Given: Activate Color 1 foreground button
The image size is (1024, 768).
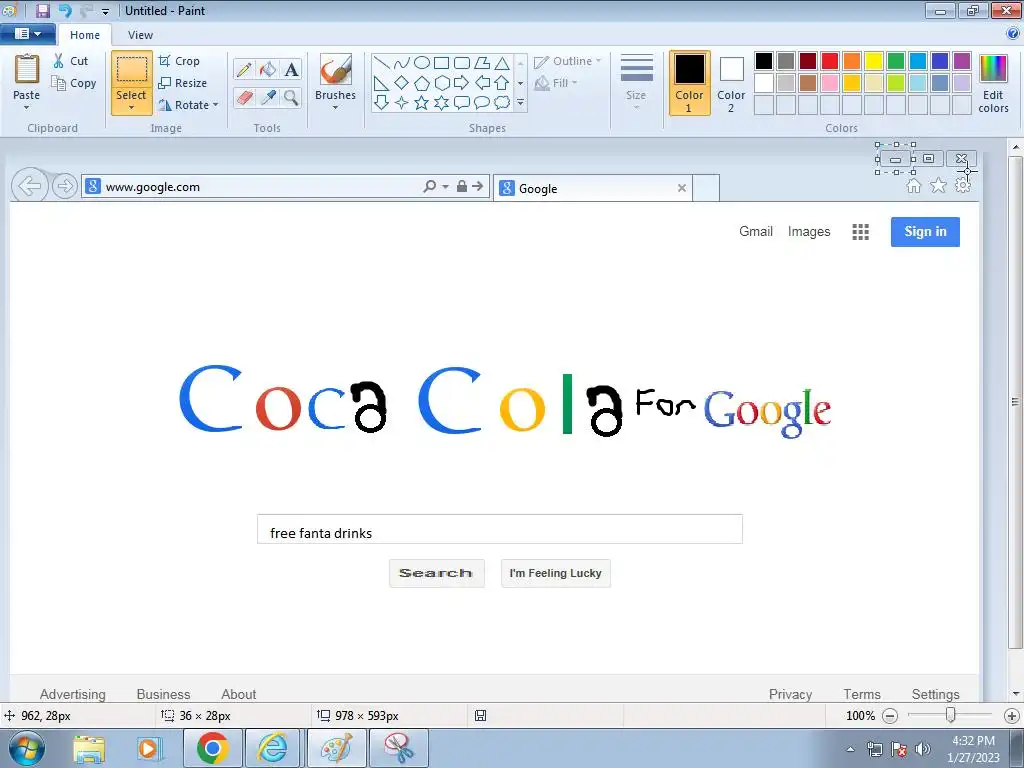Looking at the screenshot, I should click(689, 83).
